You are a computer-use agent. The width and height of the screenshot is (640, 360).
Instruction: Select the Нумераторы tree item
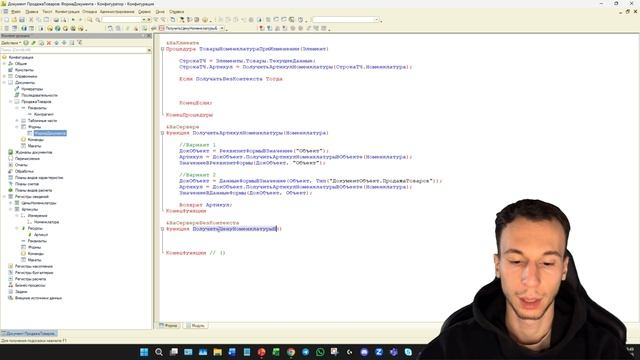point(32,89)
